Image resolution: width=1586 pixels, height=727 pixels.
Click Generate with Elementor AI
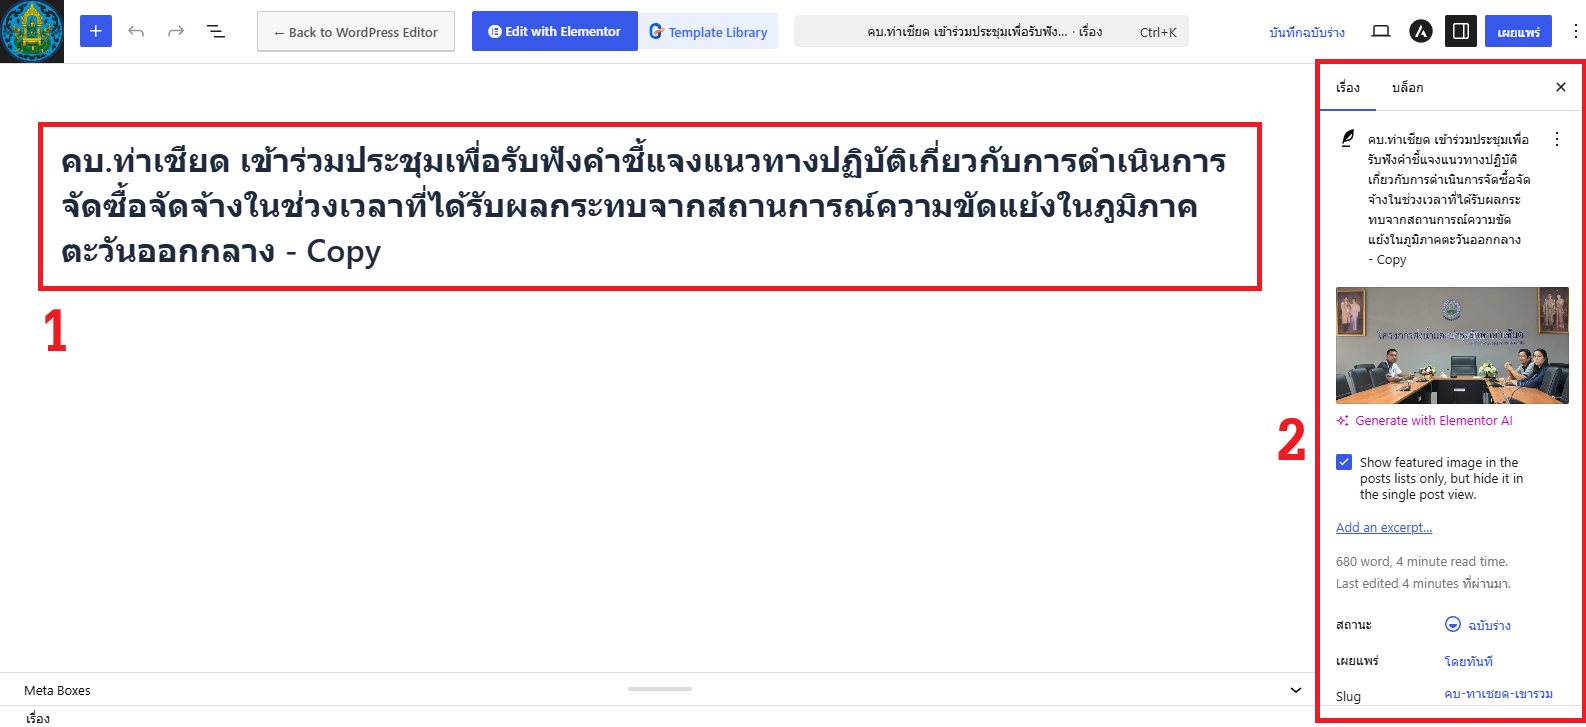pyautogui.click(x=1425, y=421)
